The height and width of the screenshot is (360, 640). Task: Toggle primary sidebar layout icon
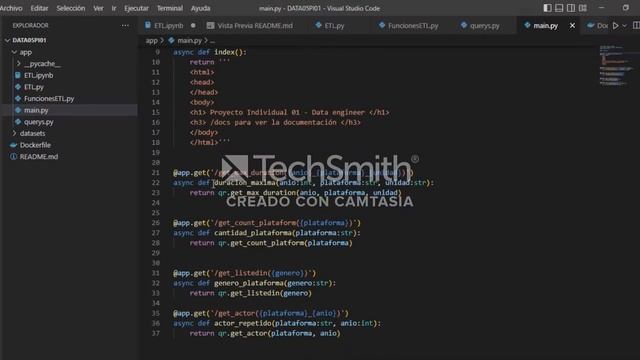pos(547,8)
